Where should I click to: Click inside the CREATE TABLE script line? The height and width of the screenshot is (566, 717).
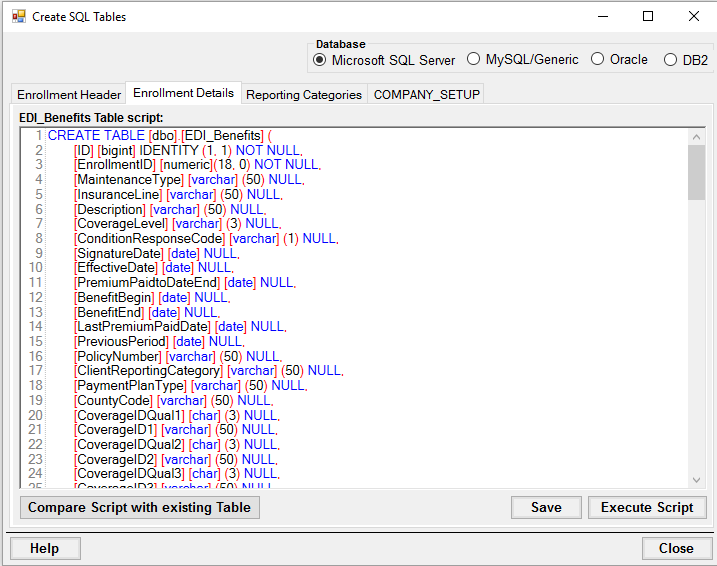(160, 135)
